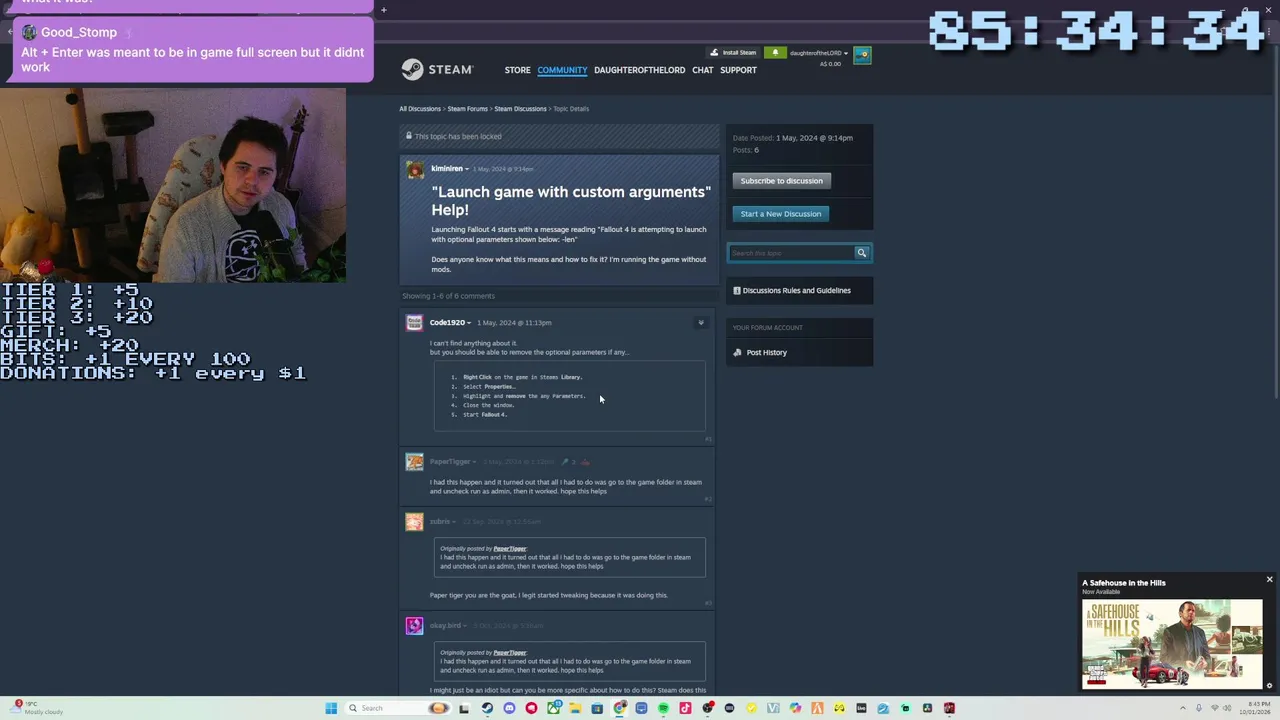Screen dimensions: 1280x720
Task: Click the 'Good_Stomp' chat username
Action: 79,32
